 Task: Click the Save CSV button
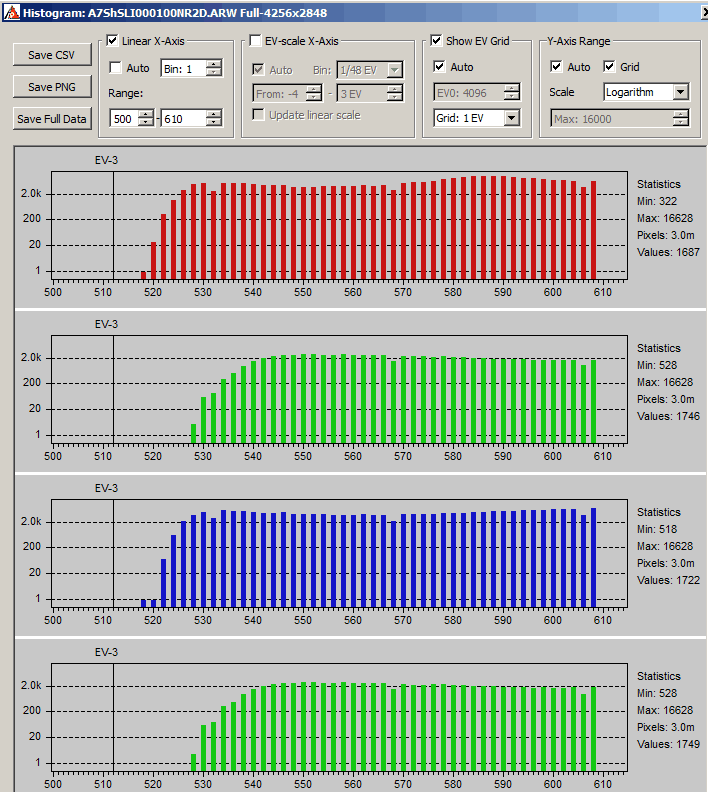(51, 55)
